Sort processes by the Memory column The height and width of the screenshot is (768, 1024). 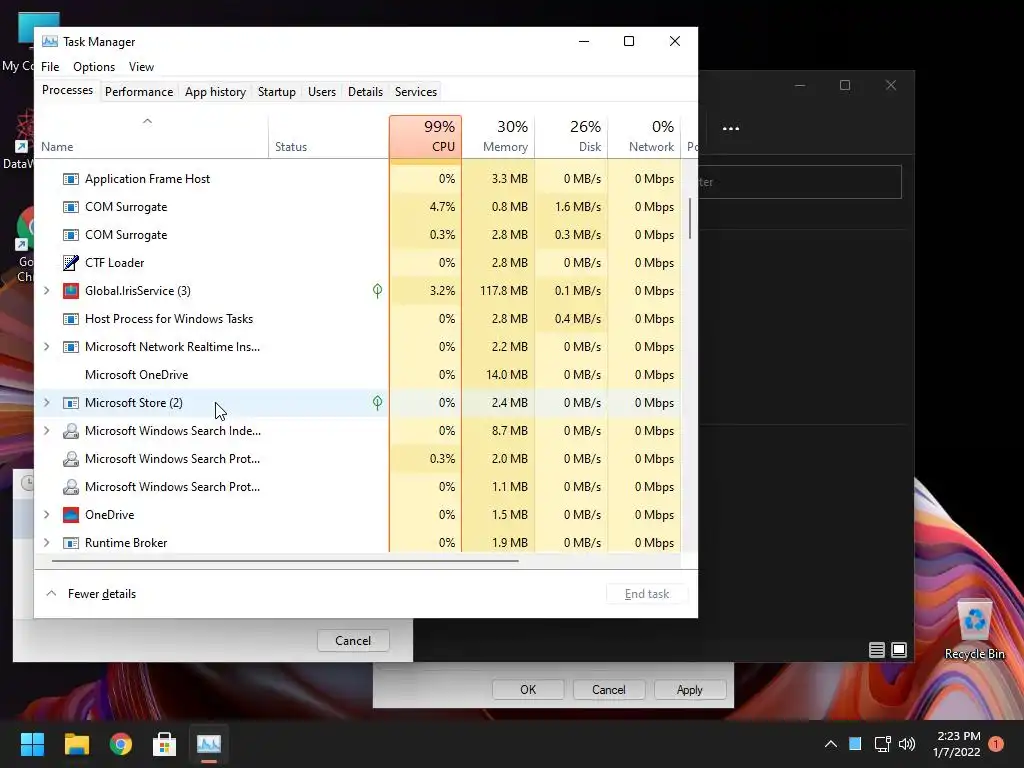click(498, 137)
